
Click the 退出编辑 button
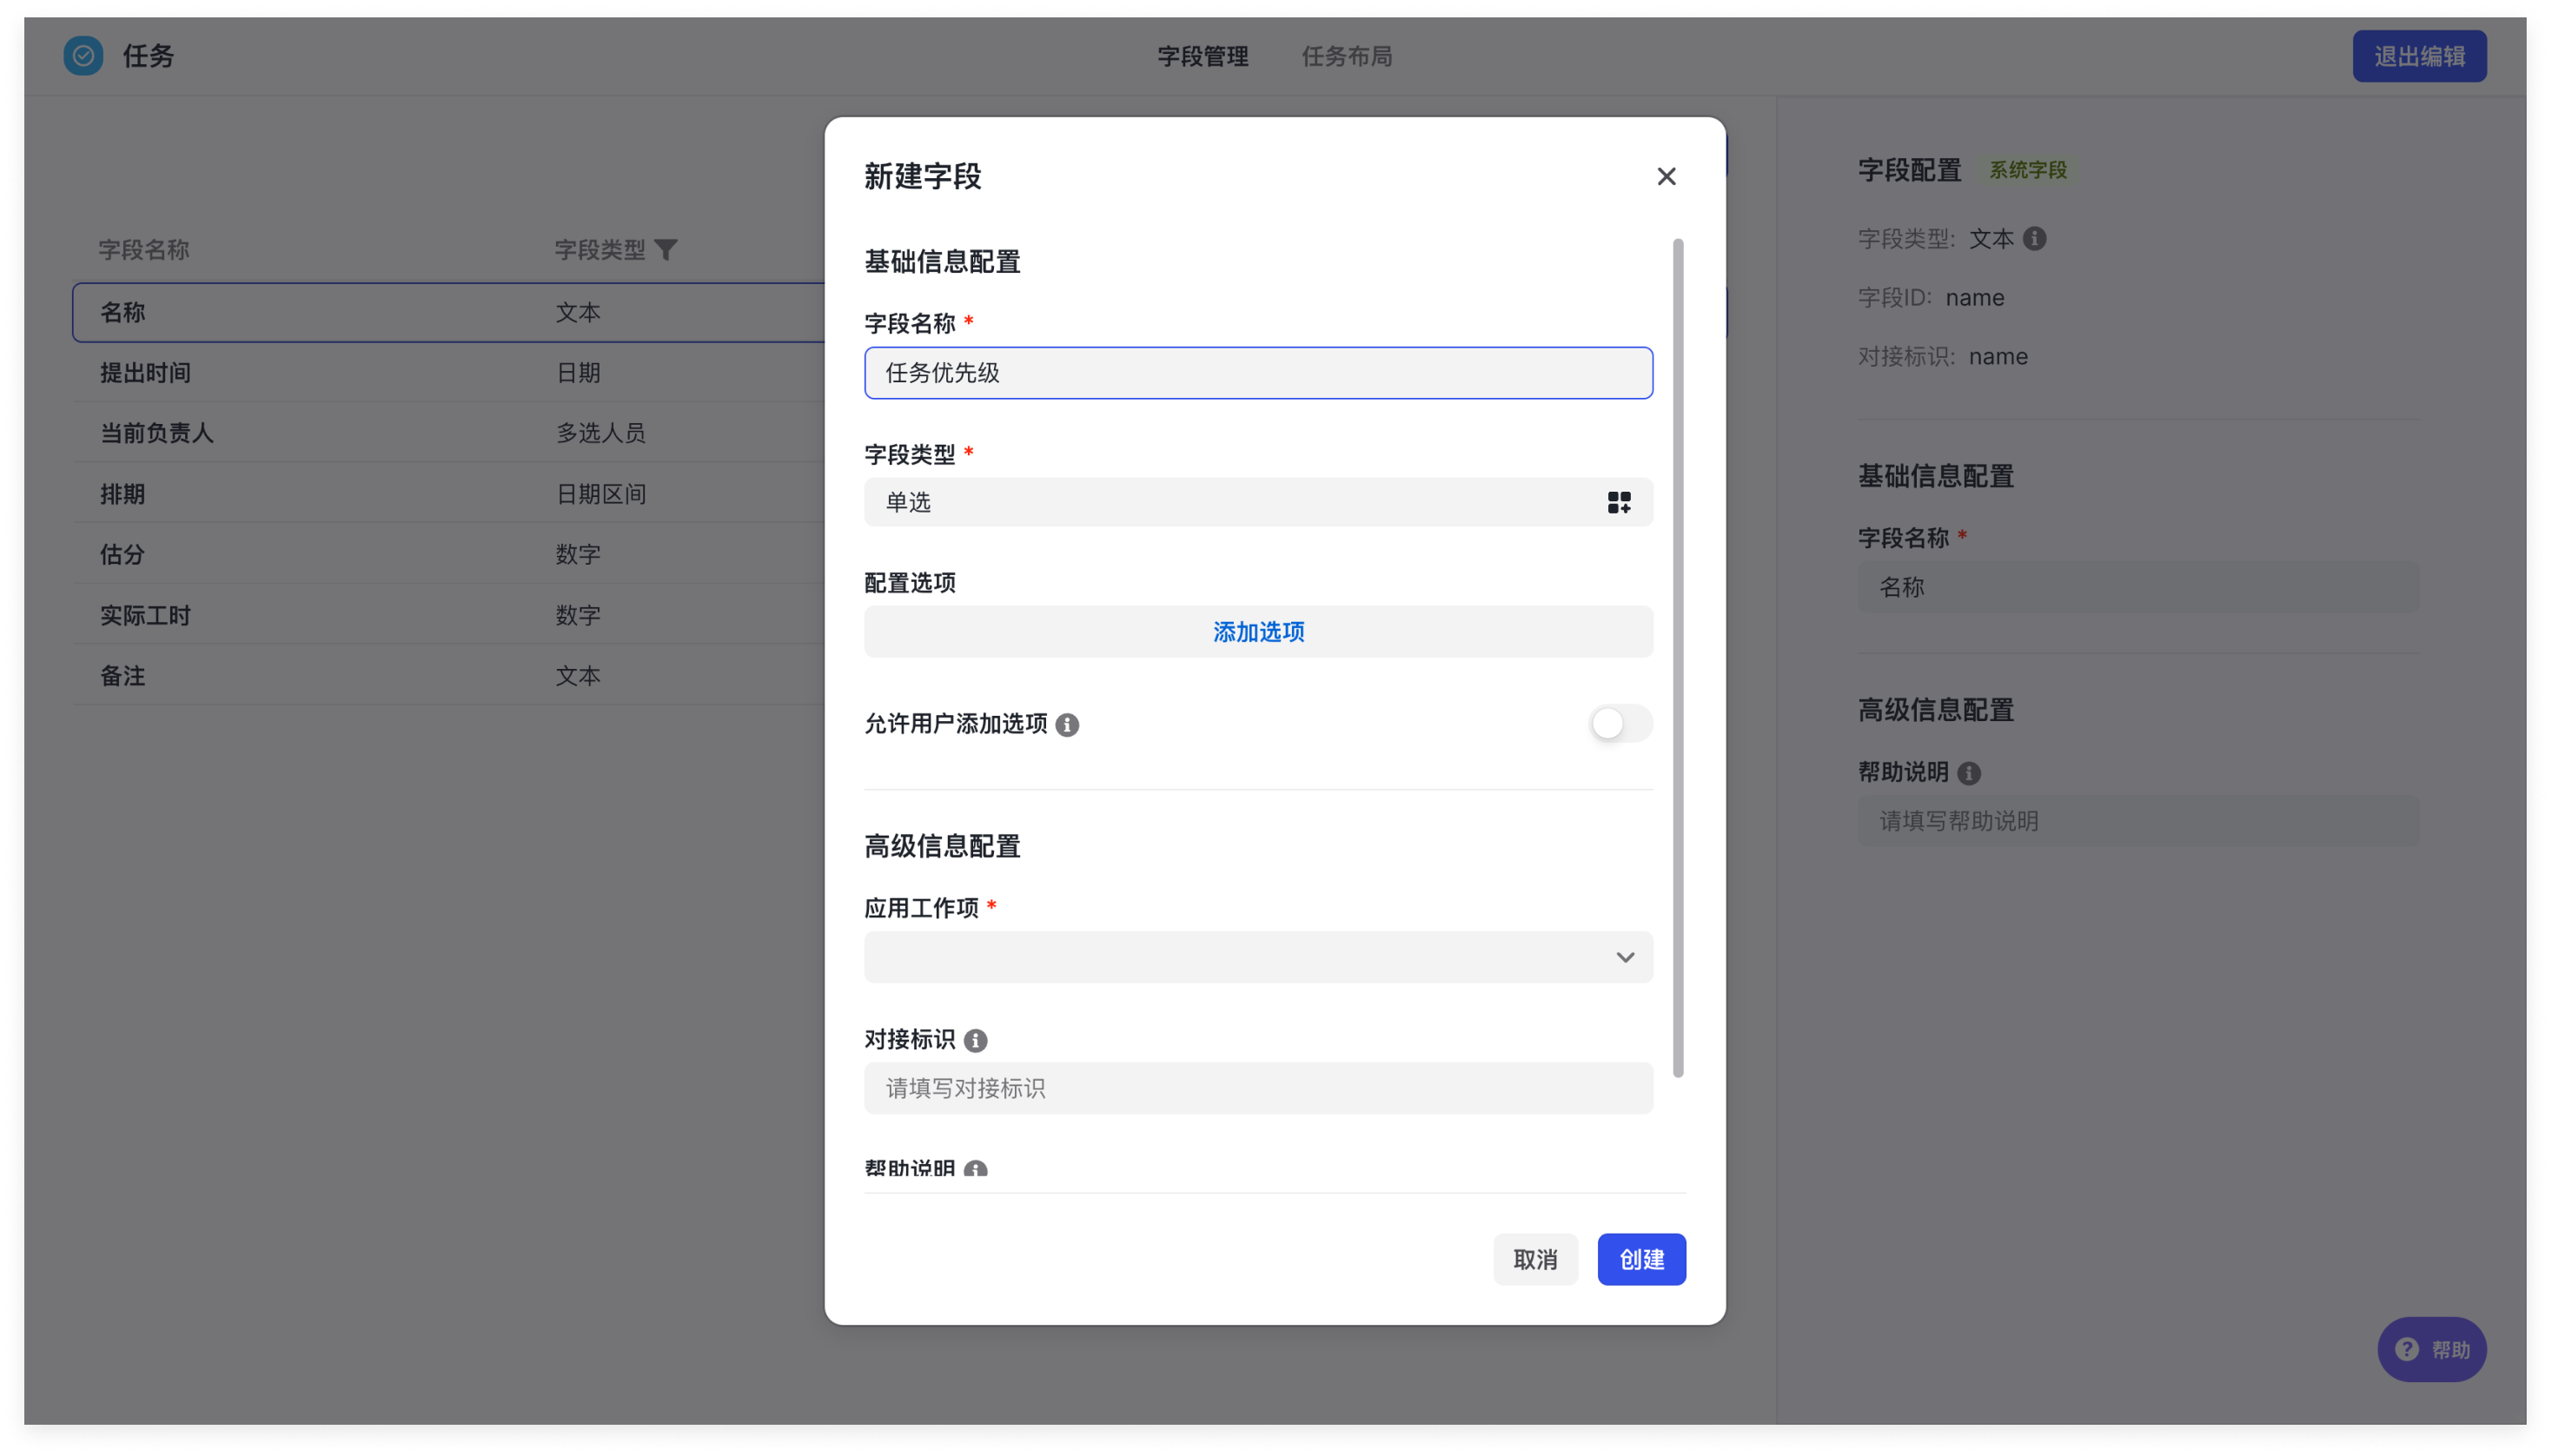pos(2419,56)
